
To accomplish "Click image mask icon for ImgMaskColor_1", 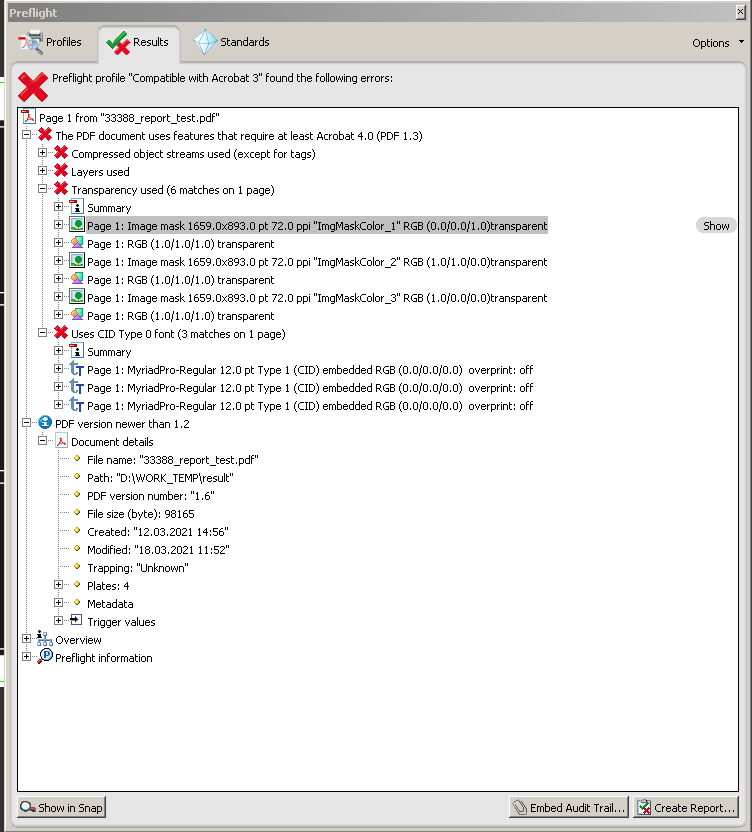I will click(x=77, y=225).
